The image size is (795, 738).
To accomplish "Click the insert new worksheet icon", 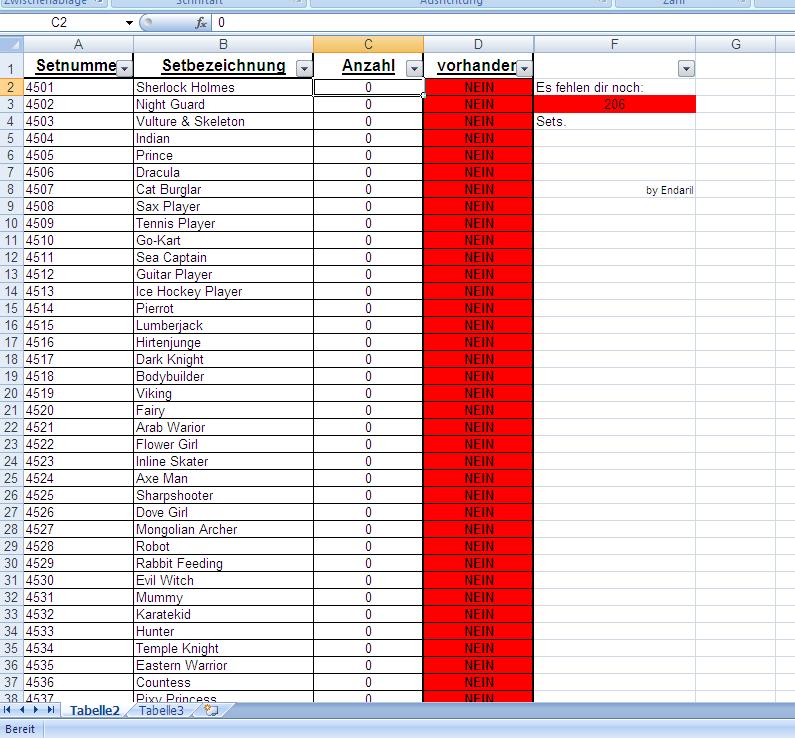I will [210, 710].
